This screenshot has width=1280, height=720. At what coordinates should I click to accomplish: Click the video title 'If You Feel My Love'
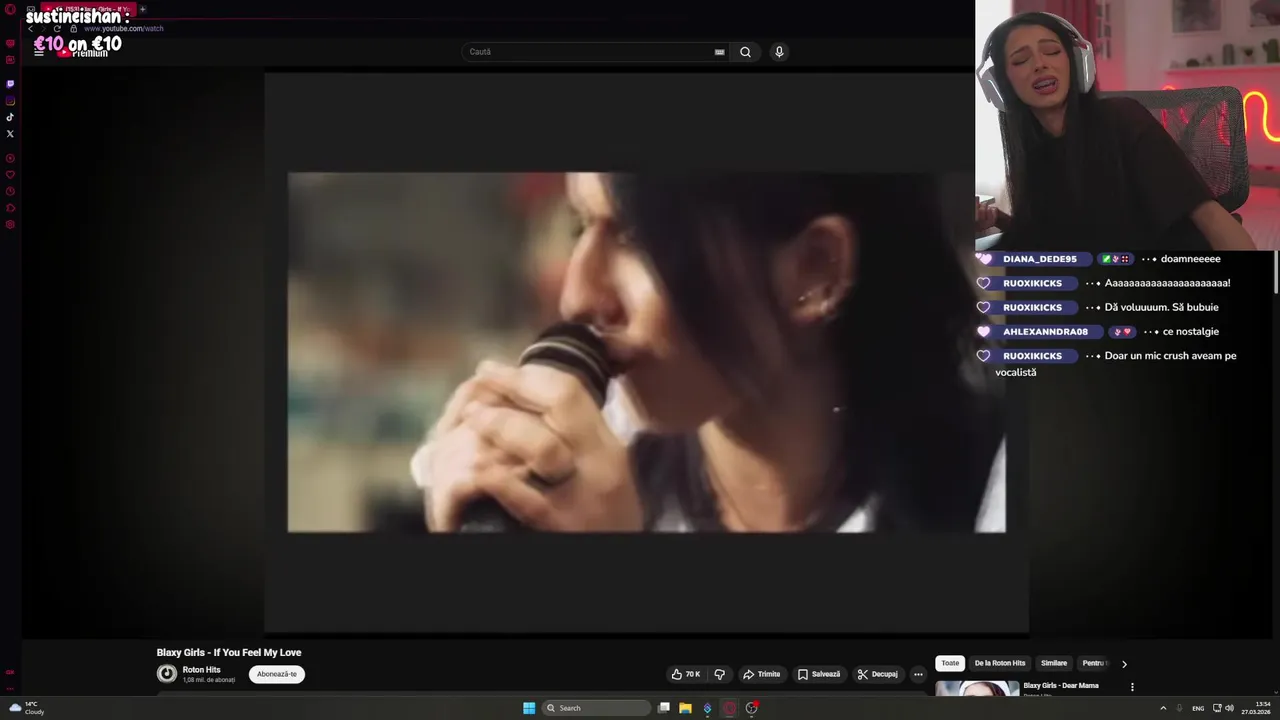pos(229,652)
